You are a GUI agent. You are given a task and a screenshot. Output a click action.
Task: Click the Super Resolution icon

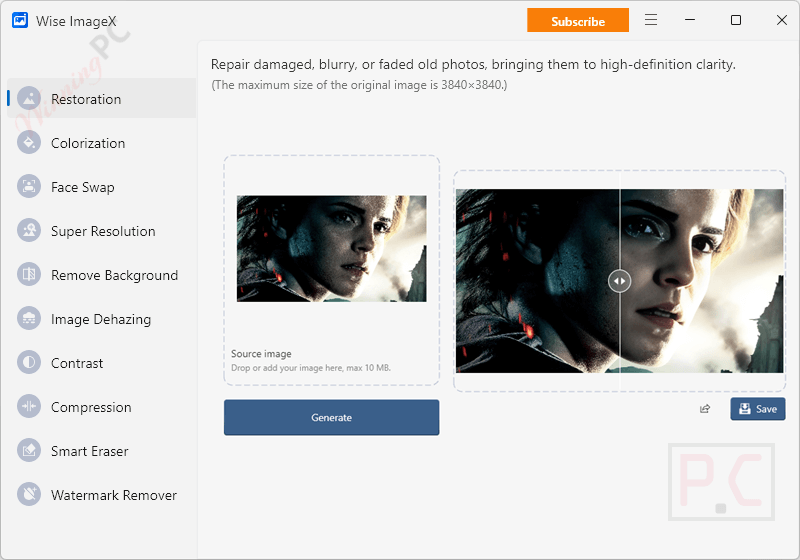tap(29, 231)
